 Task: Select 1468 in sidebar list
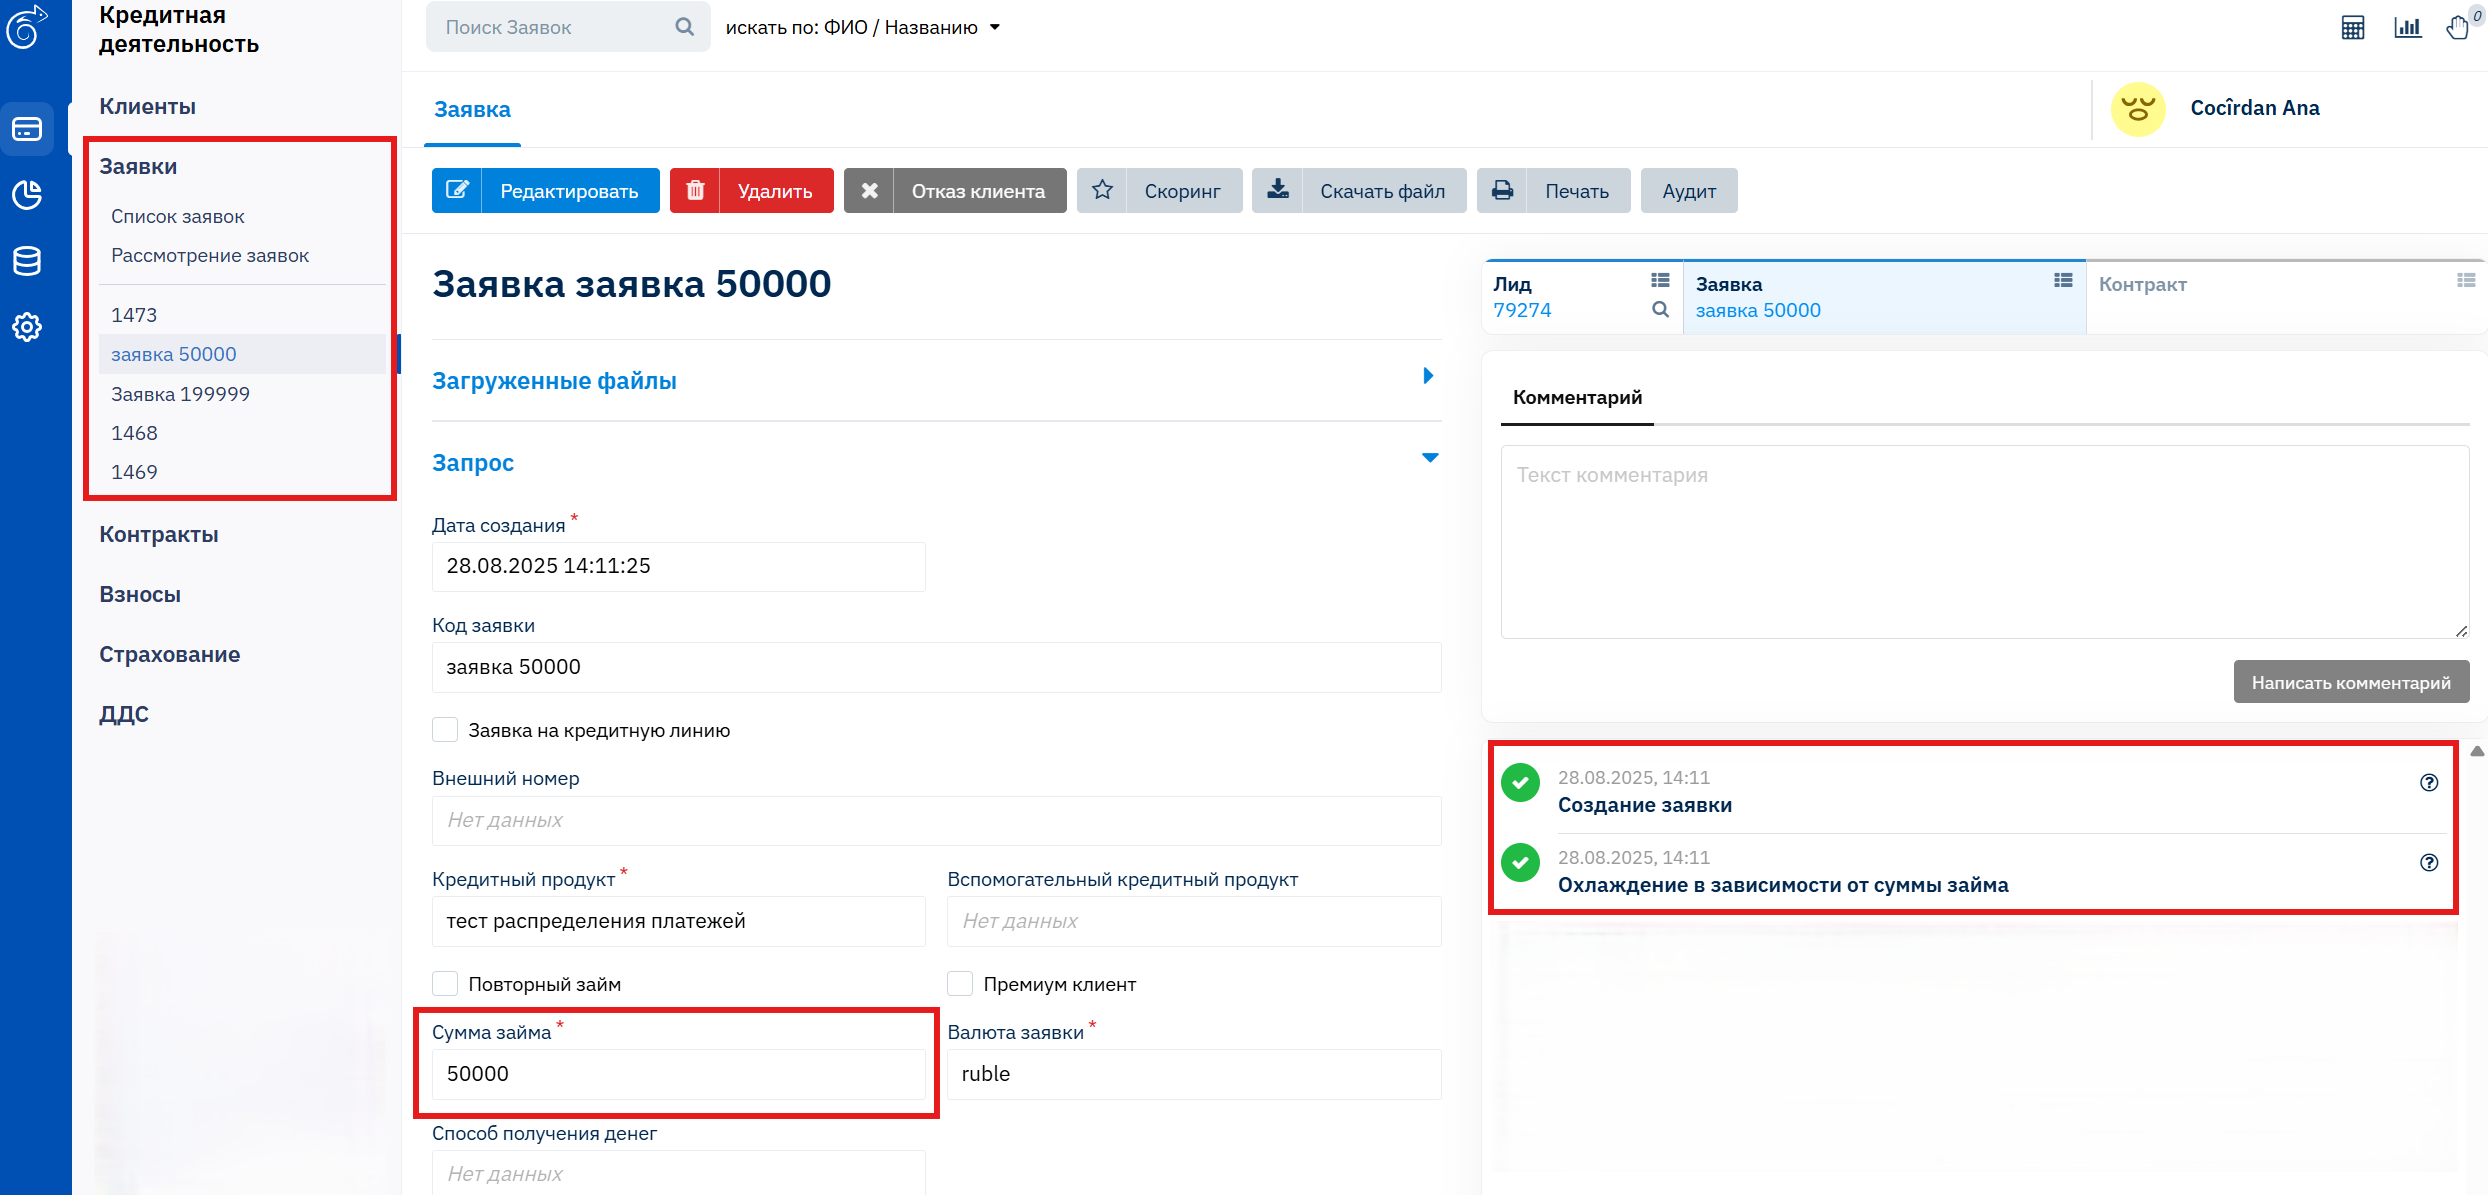click(x=134, y=433)
